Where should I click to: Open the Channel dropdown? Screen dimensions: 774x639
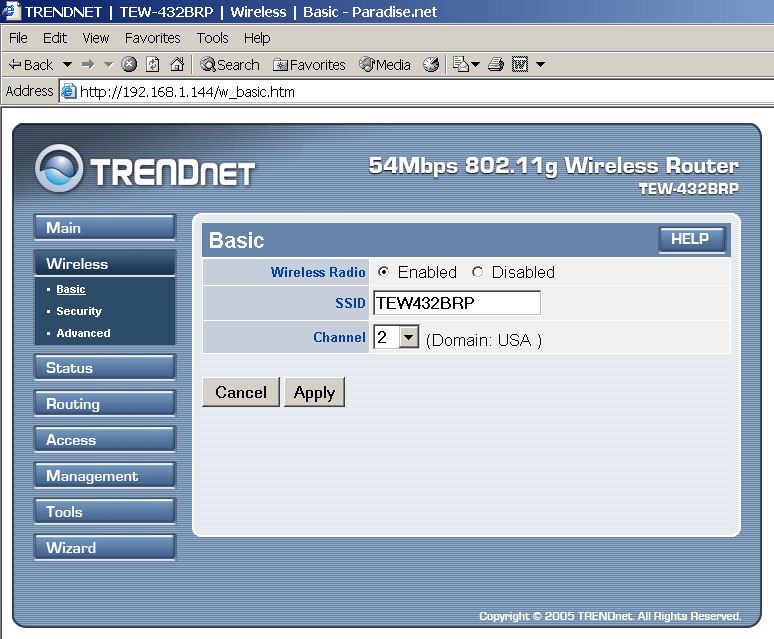(396, 338)
